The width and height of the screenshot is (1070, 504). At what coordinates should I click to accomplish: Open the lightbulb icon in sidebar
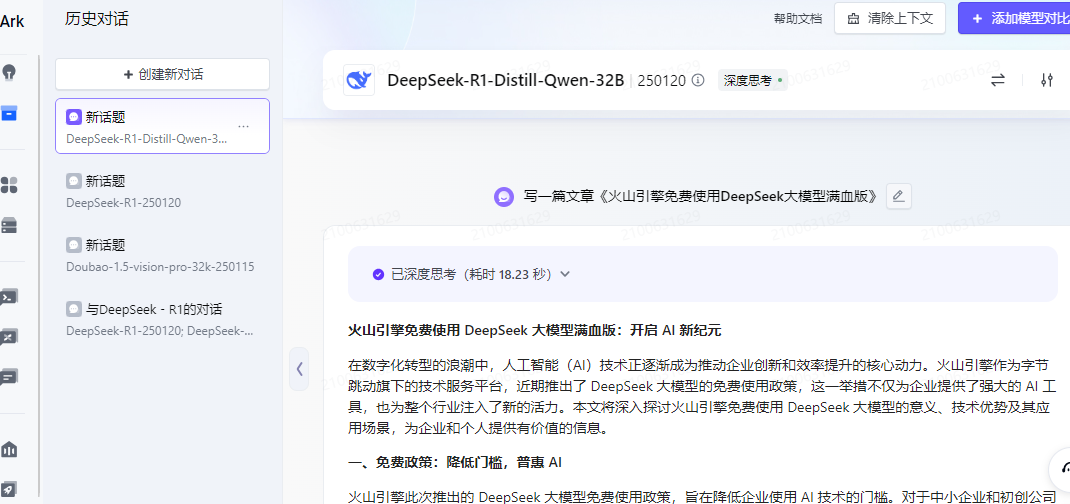[x=10, y=72]
